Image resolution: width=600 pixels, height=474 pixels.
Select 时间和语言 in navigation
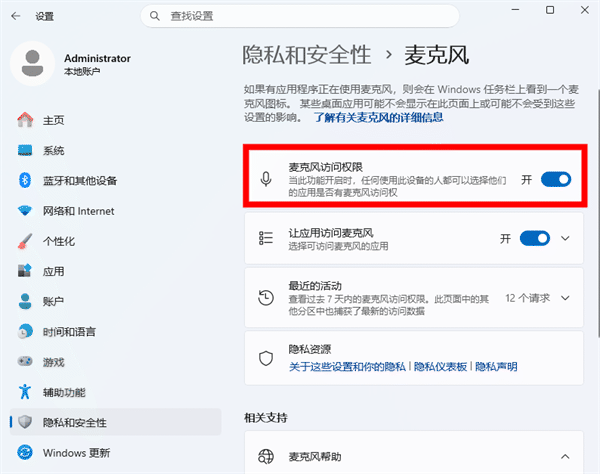point(116,332)
